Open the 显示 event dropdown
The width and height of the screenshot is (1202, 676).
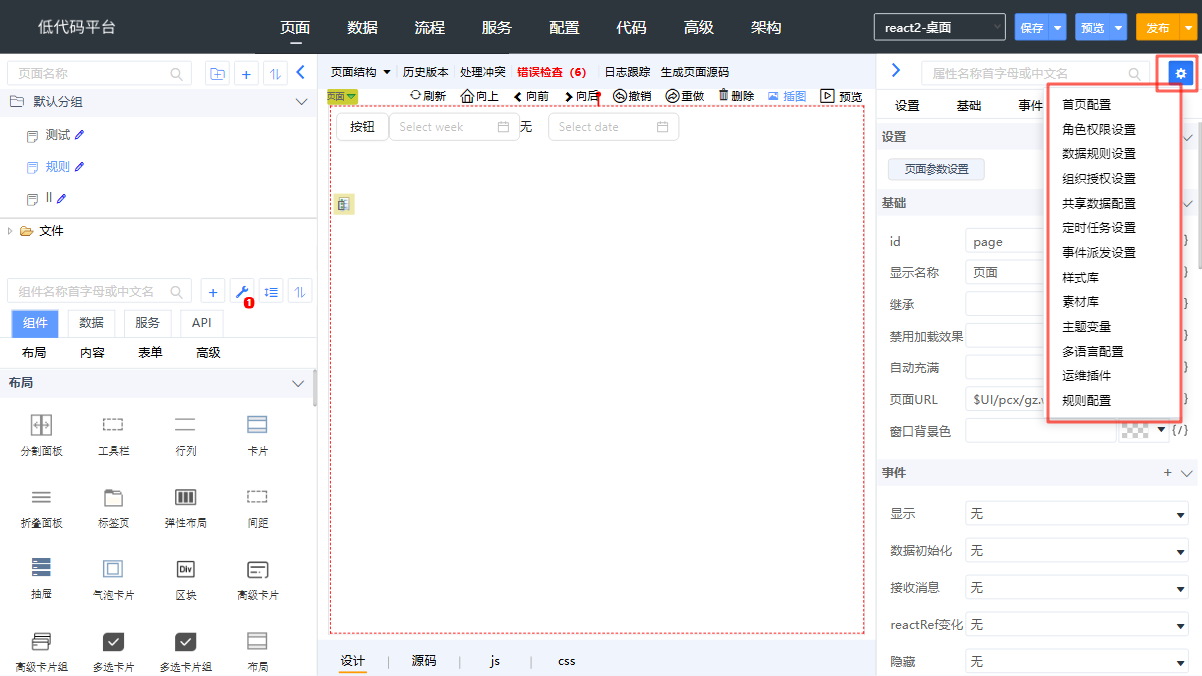(1077, 514)
